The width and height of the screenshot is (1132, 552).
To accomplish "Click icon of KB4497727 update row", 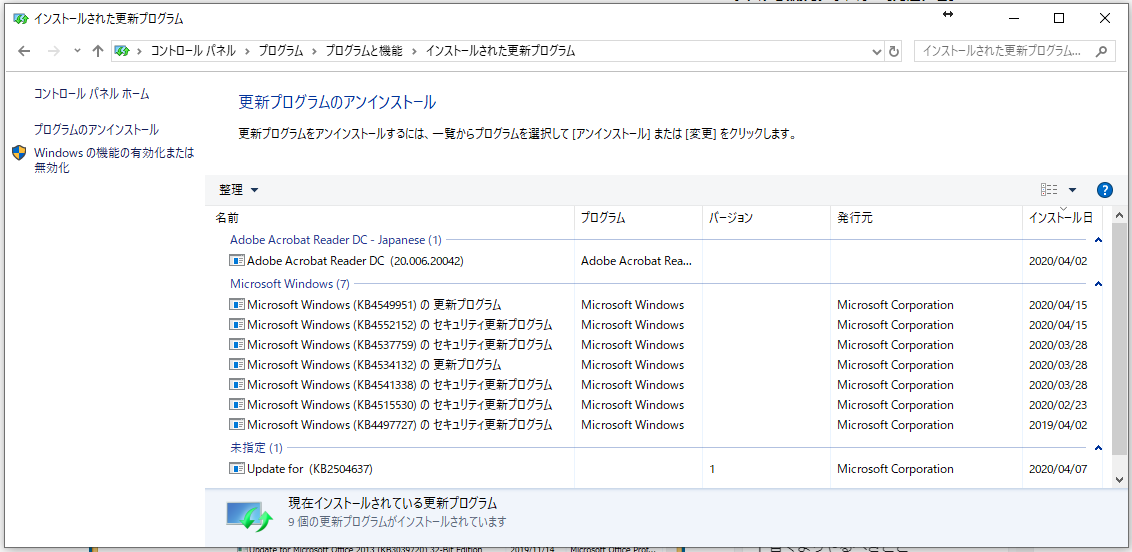I will point(237,425).
